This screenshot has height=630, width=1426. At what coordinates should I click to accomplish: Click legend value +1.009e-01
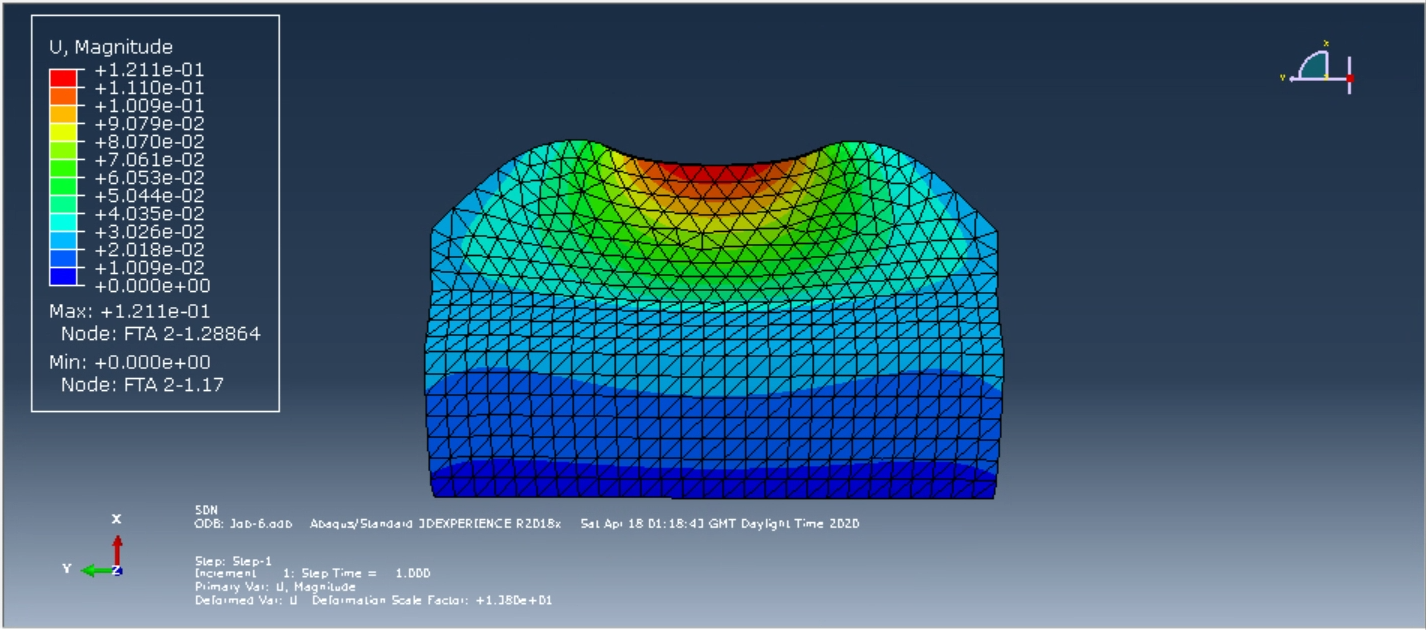(x=149, y=106)
